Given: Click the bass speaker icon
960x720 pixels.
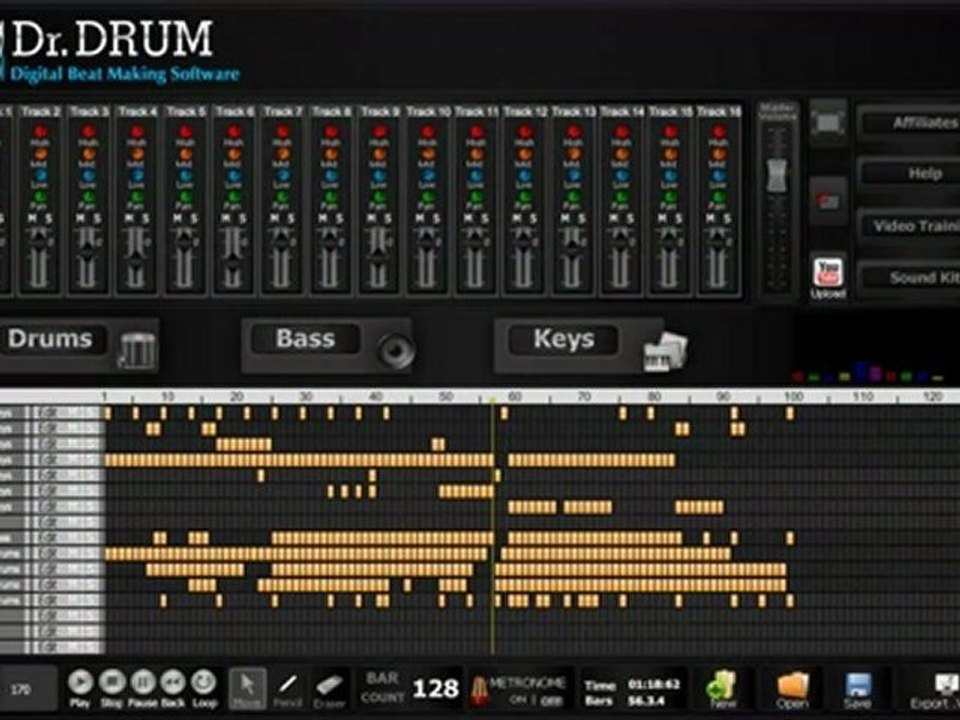Looking at the screenshot, I should [x=396, y=351].
